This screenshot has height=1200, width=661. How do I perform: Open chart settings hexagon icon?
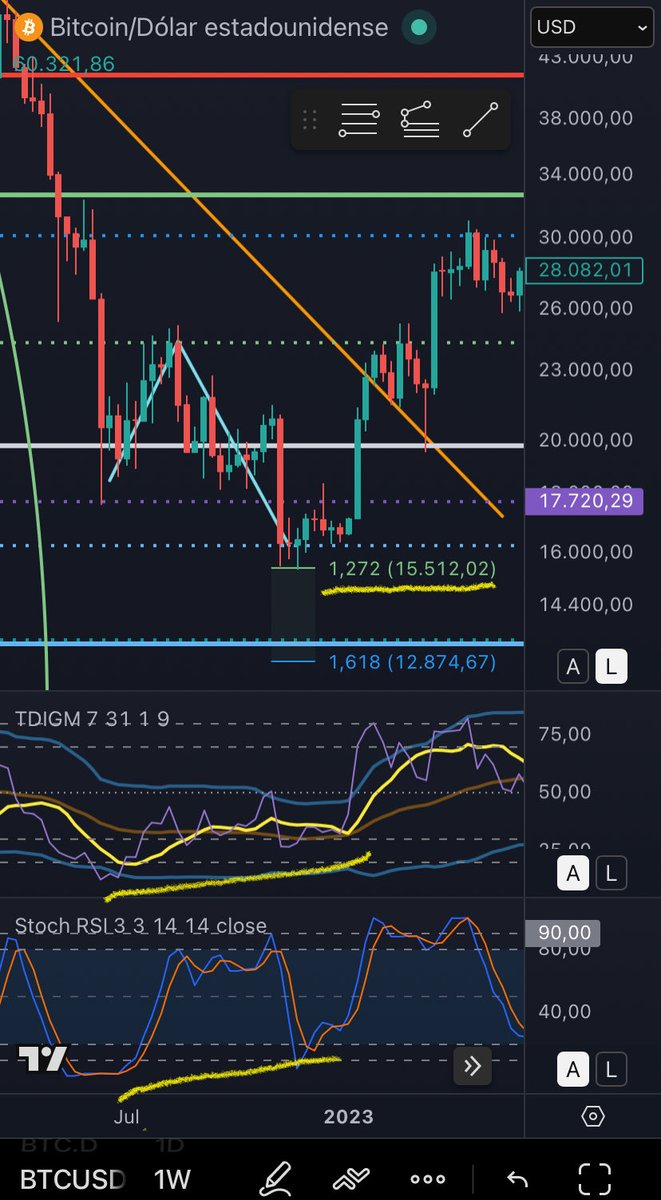pyautogui.click(x=592, y=1116)
